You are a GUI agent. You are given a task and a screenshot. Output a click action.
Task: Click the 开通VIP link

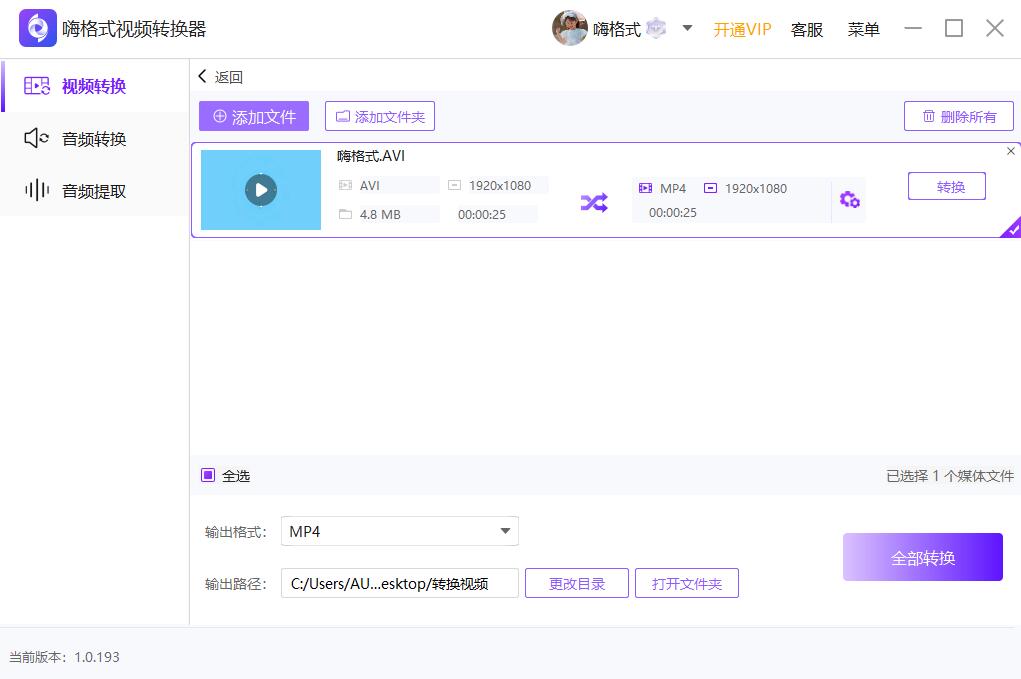742,29
